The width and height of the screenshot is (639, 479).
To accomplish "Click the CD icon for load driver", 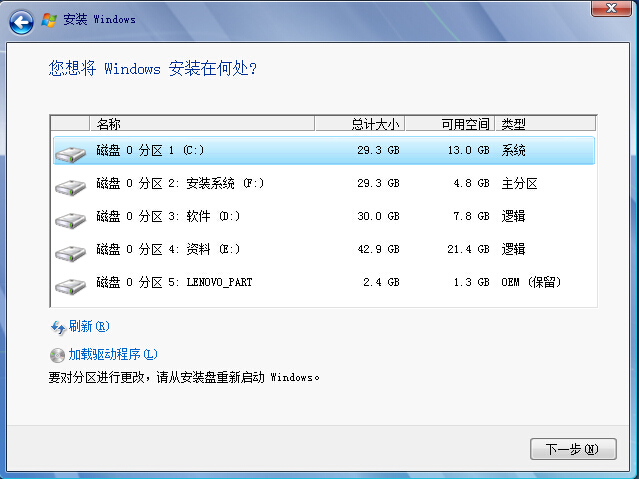I will click(57, 355).
